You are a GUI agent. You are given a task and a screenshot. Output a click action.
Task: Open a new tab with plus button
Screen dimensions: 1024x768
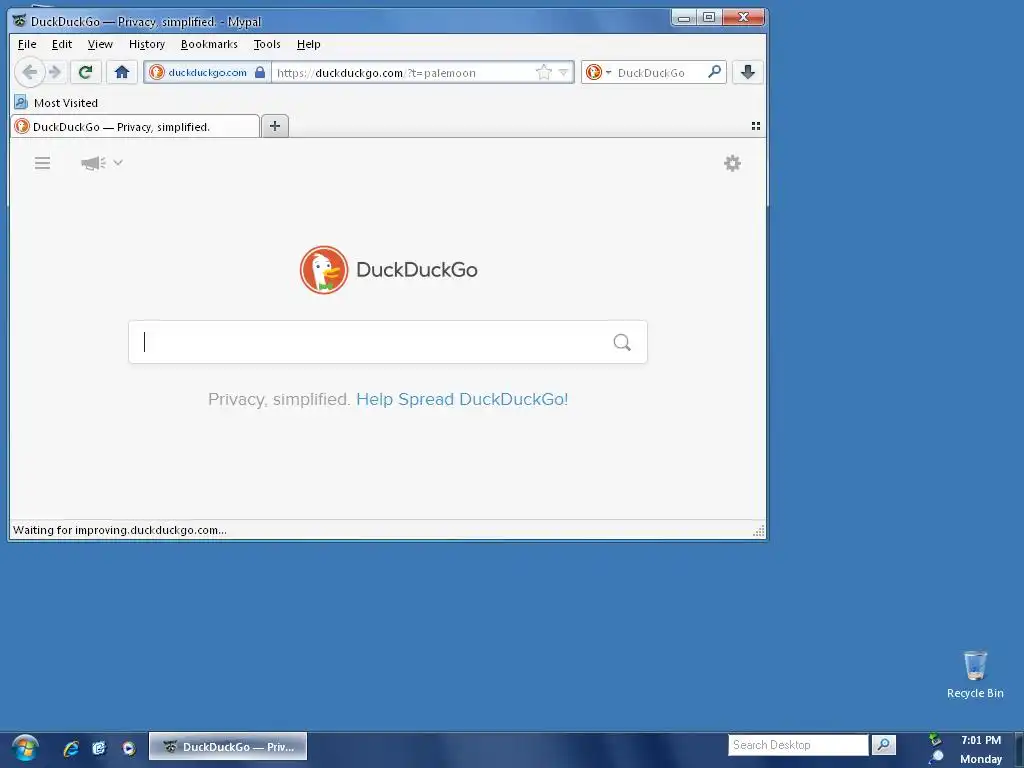(275, 126)
